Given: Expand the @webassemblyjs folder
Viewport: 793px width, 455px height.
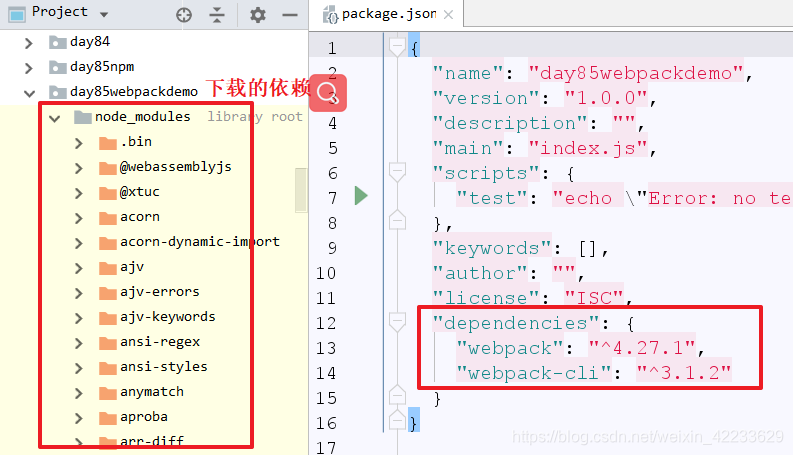Looking at the screenshot, I should coord(78,168).
